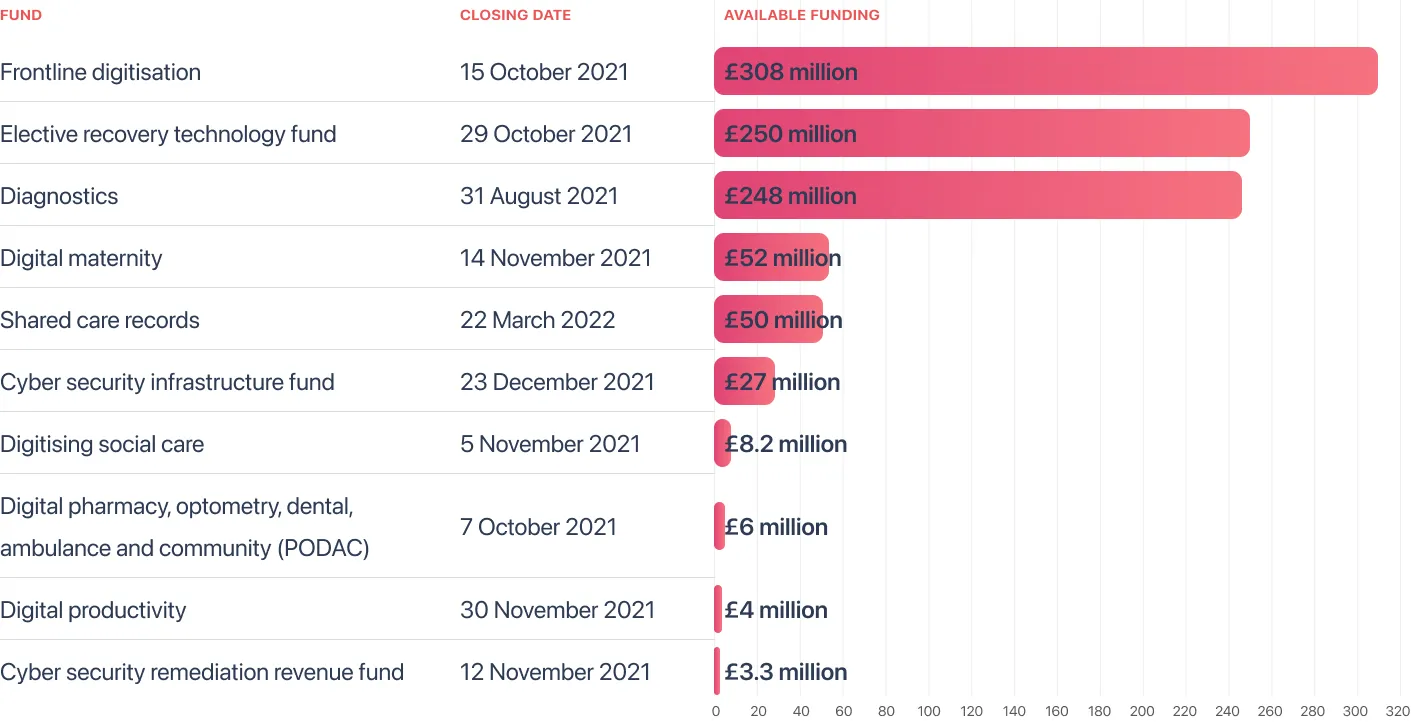Screen dimensions: 1411x722
Task: Click the Digital productivity fund name
Action: [93, 610]
